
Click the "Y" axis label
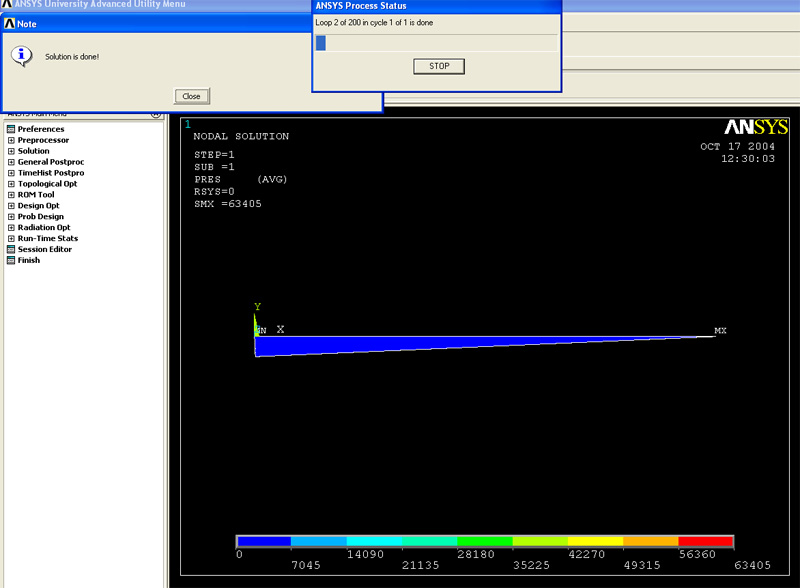click(x=257, y=307)
